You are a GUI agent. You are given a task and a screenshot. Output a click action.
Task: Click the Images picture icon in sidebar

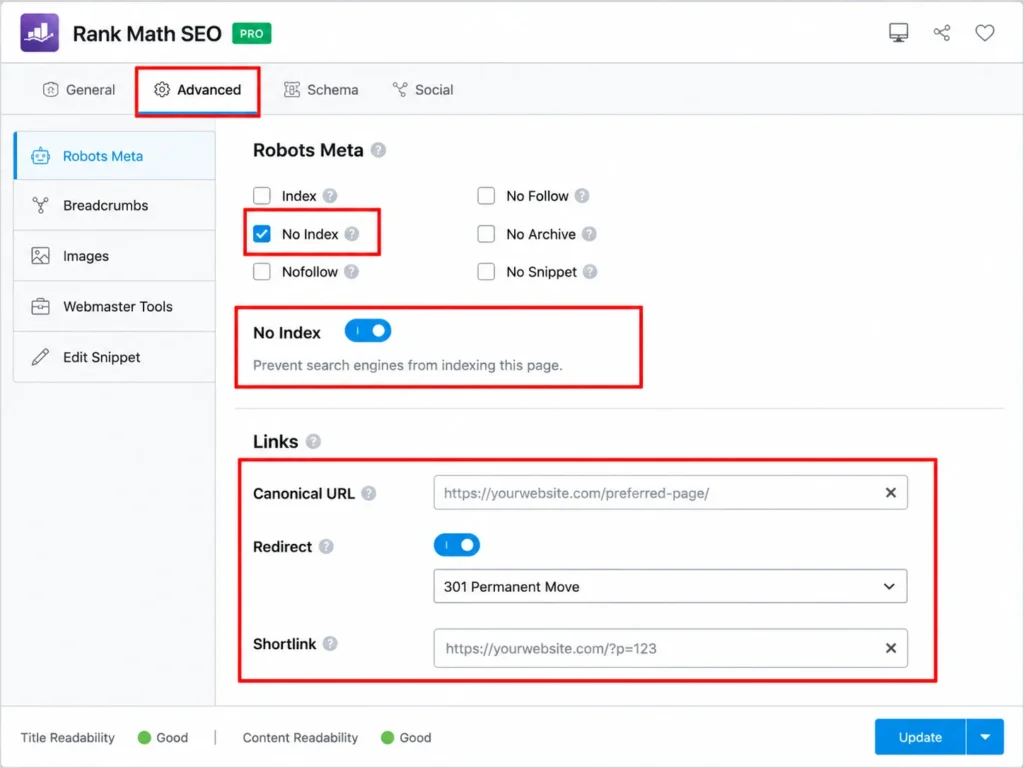point(40,256)
